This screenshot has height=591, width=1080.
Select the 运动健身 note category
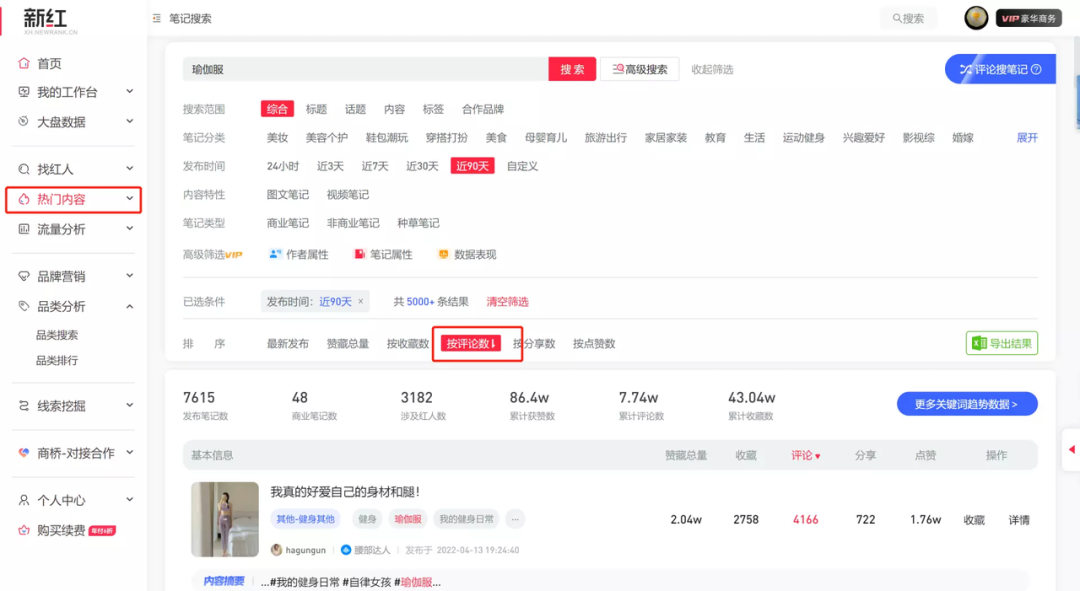coord(803,138)
